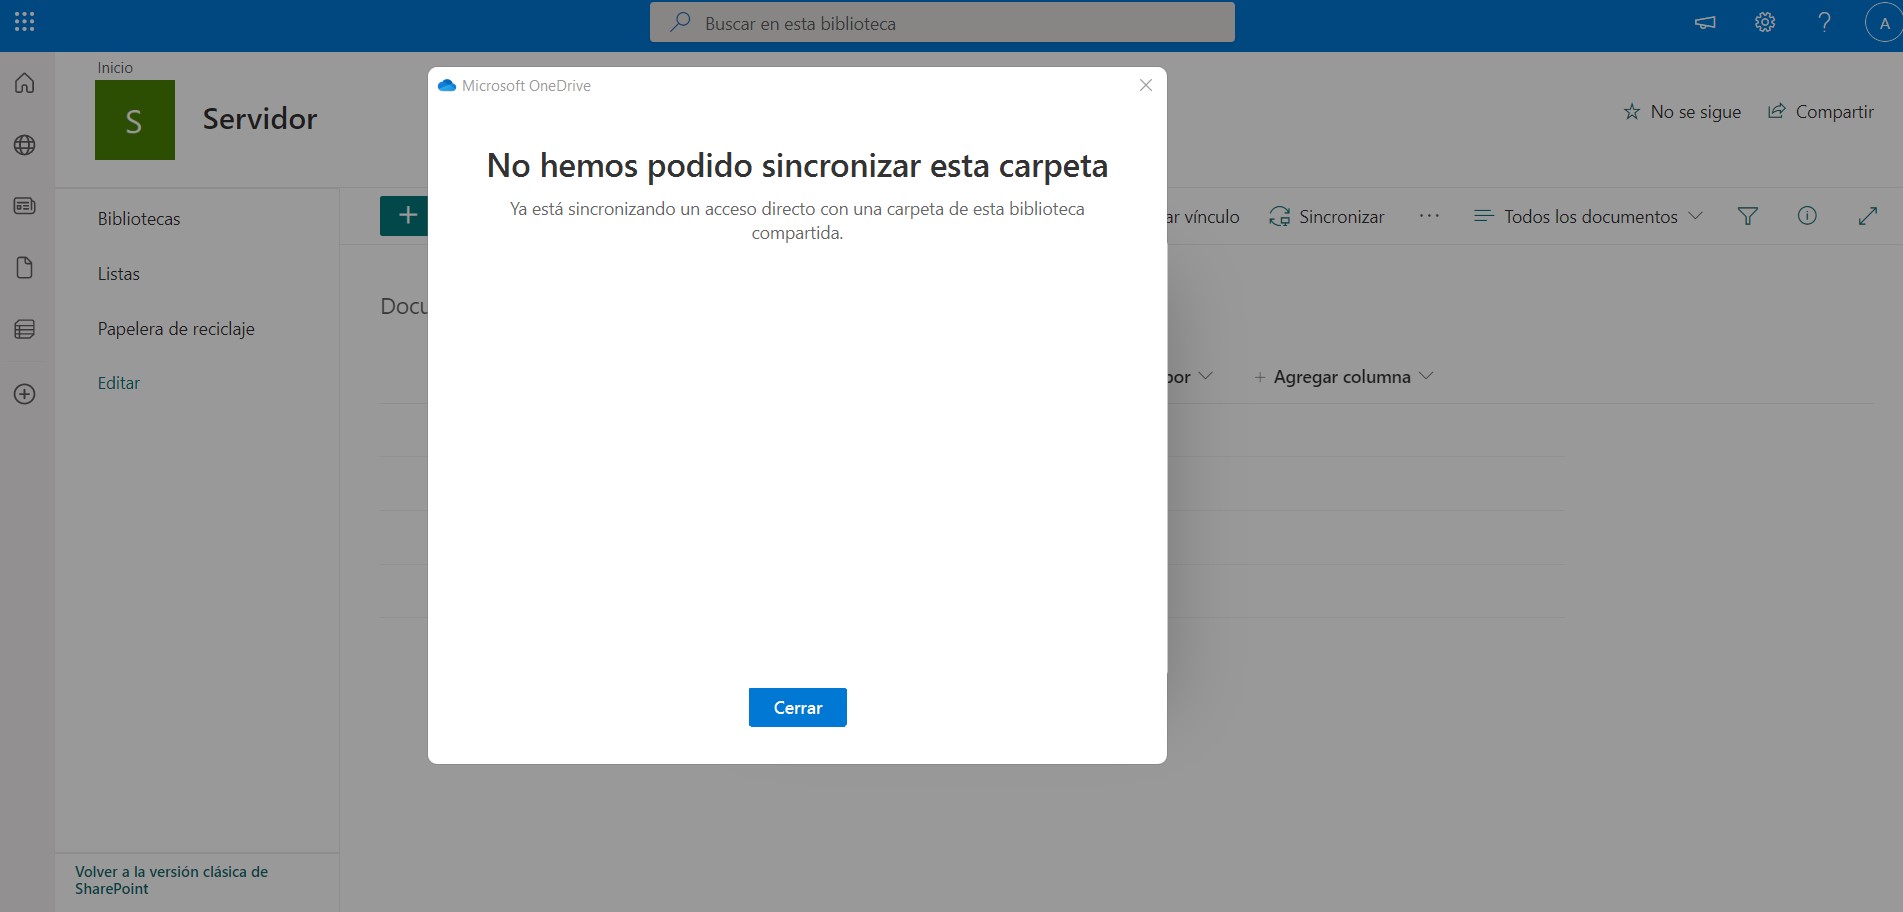Open My files page icon
1903x912 pixels.
25,268
